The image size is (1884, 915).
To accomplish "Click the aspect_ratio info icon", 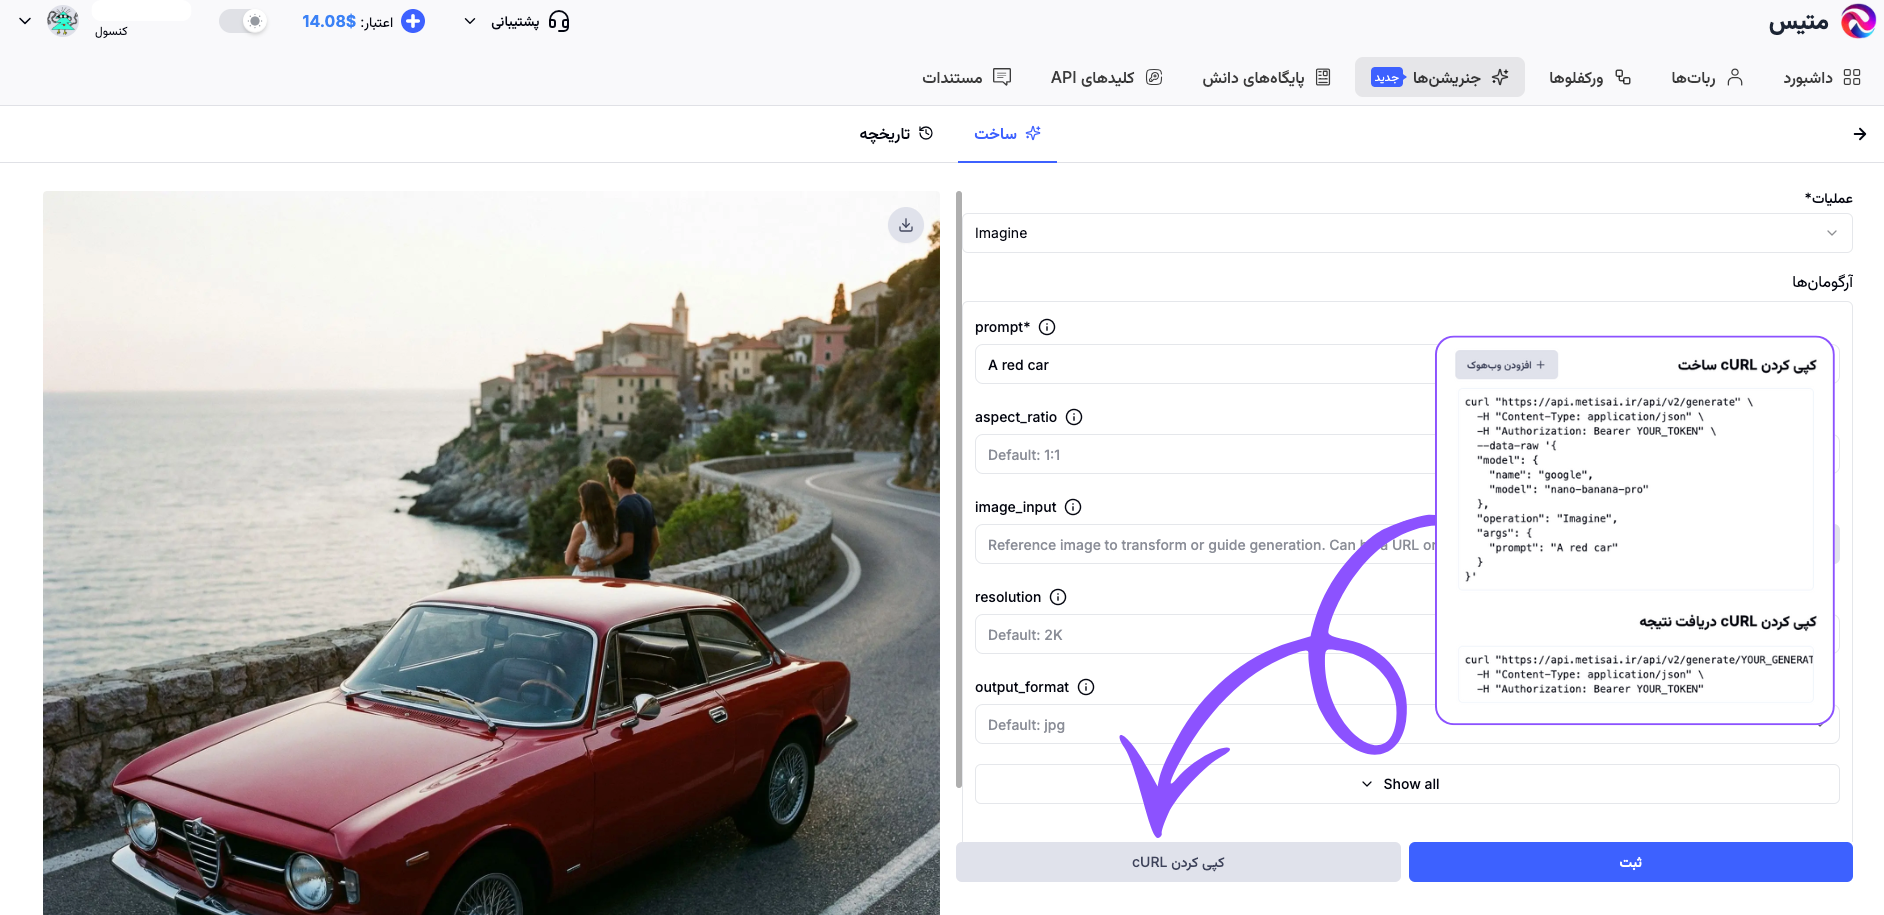I will (1074, 417).
